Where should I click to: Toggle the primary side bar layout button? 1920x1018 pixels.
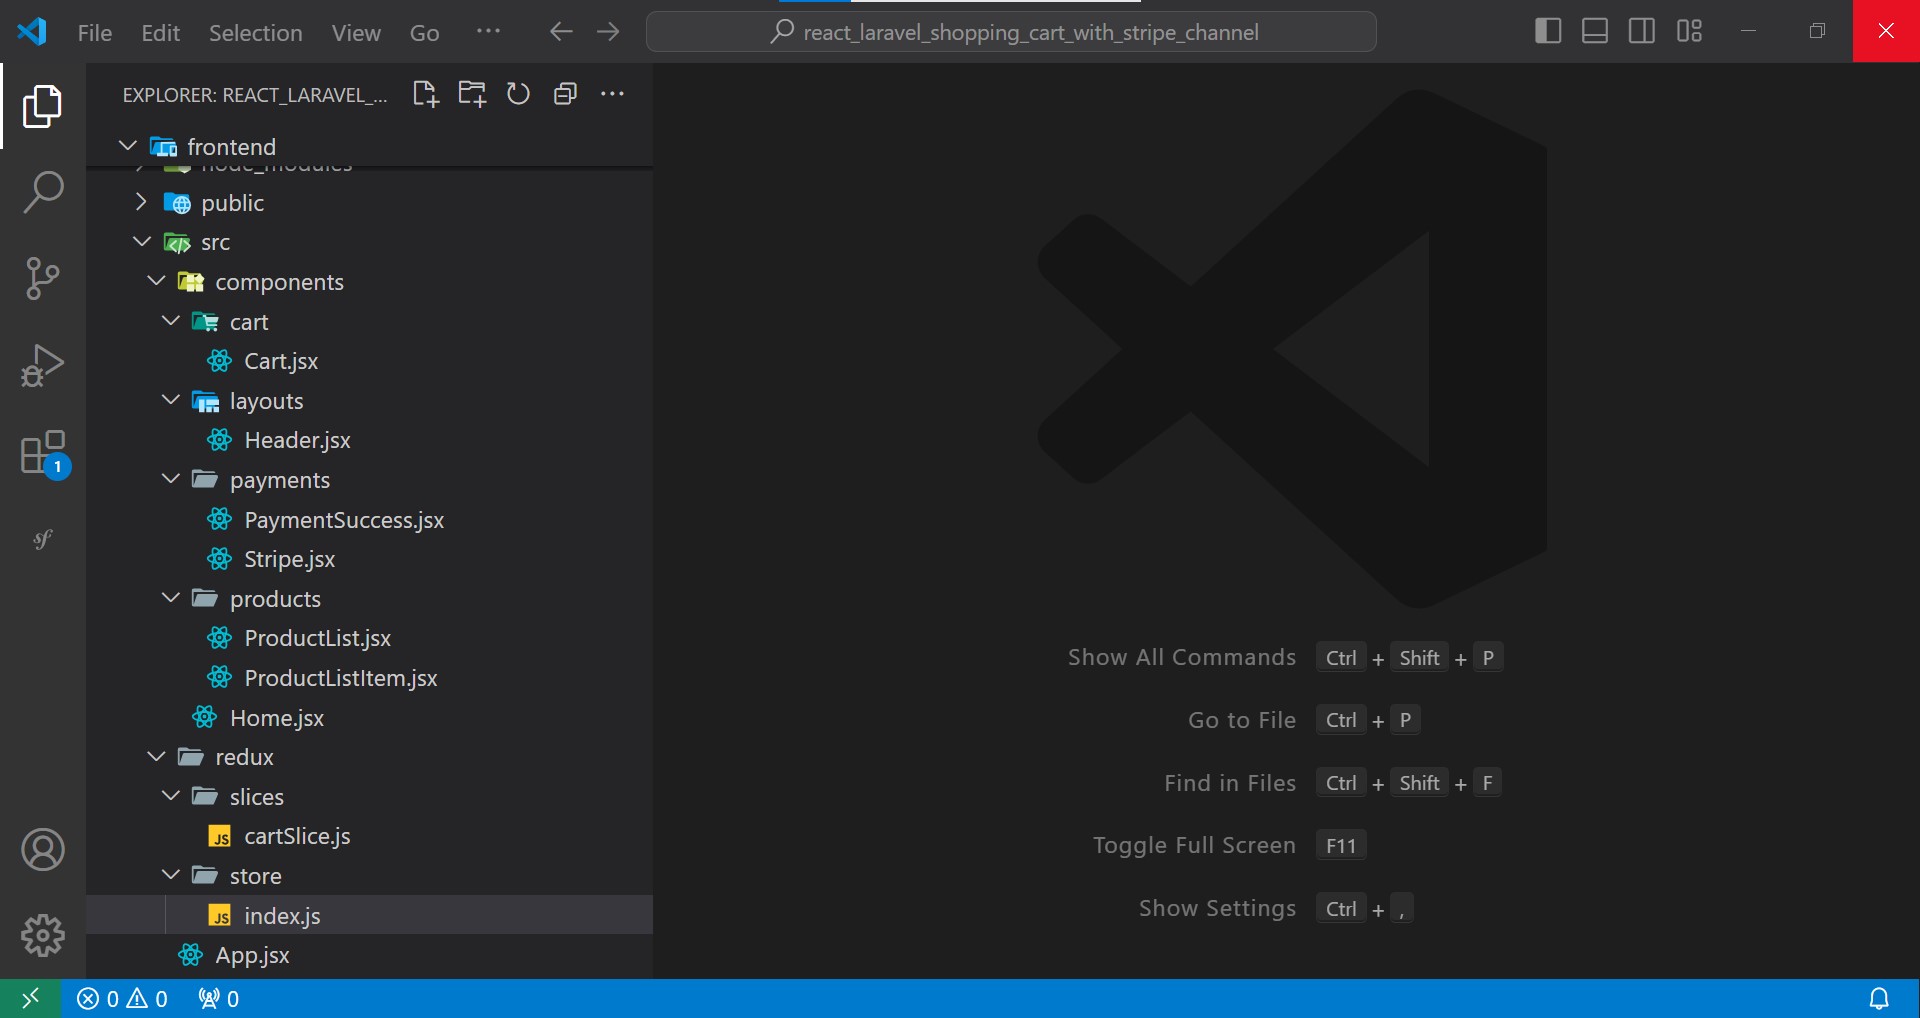pyautogui.click(x=1548, y=31)
